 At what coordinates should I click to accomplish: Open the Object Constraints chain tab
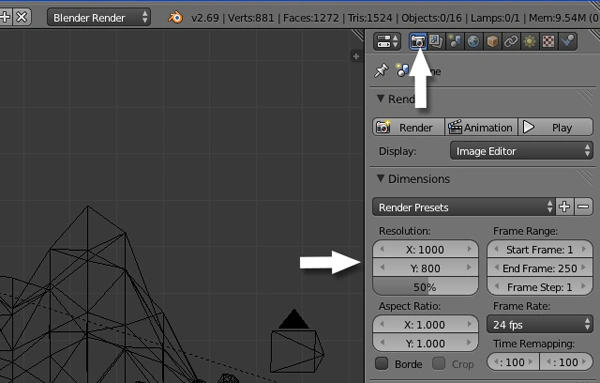point(510,41)
